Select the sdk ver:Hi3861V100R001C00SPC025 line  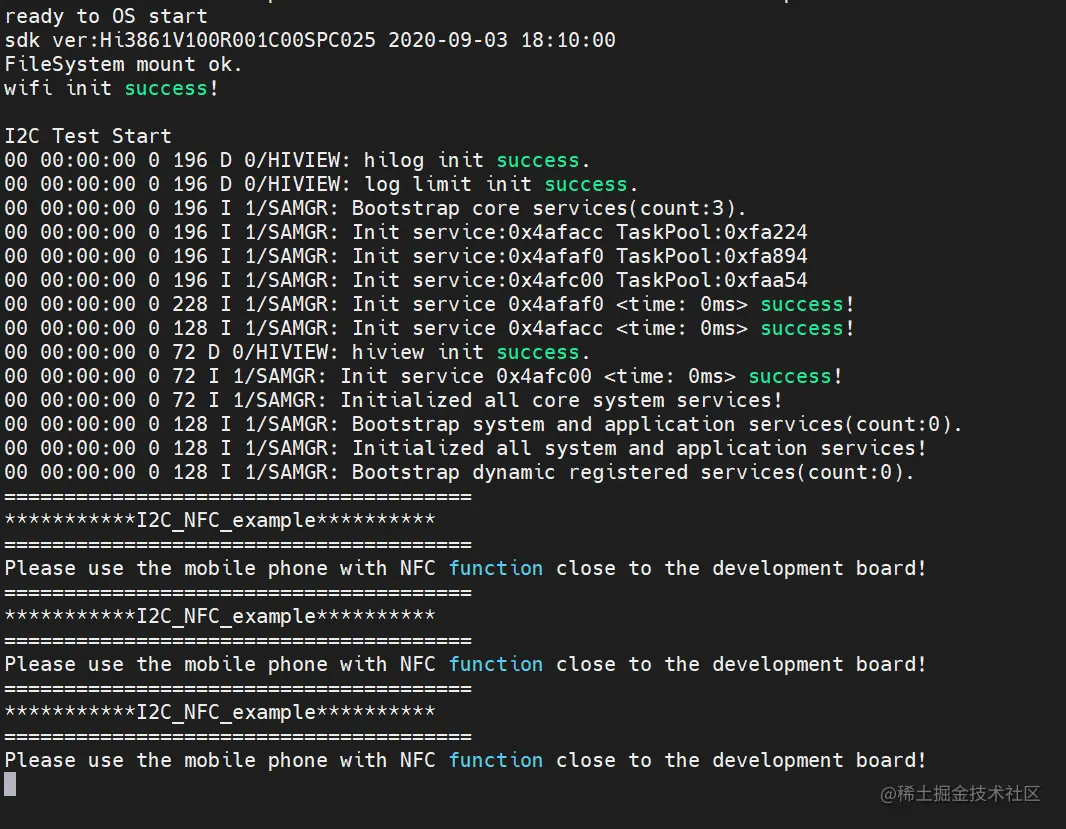point(310,40)
